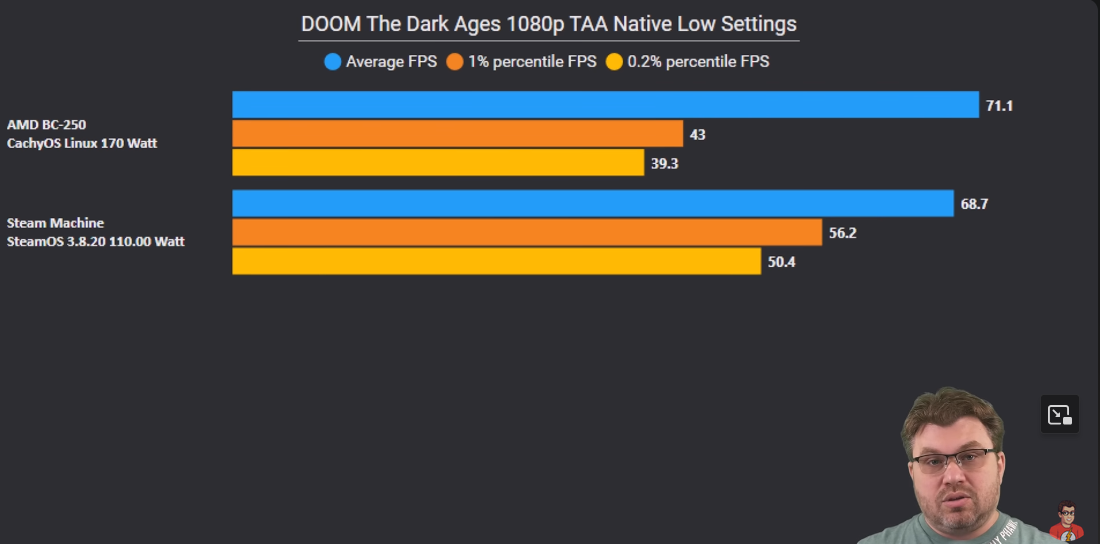Viewport: 1100px width, 544px height.
Task: Select the SteamOS 3.8.20 110.00 Watt label
Action: (x=95, y=241)
